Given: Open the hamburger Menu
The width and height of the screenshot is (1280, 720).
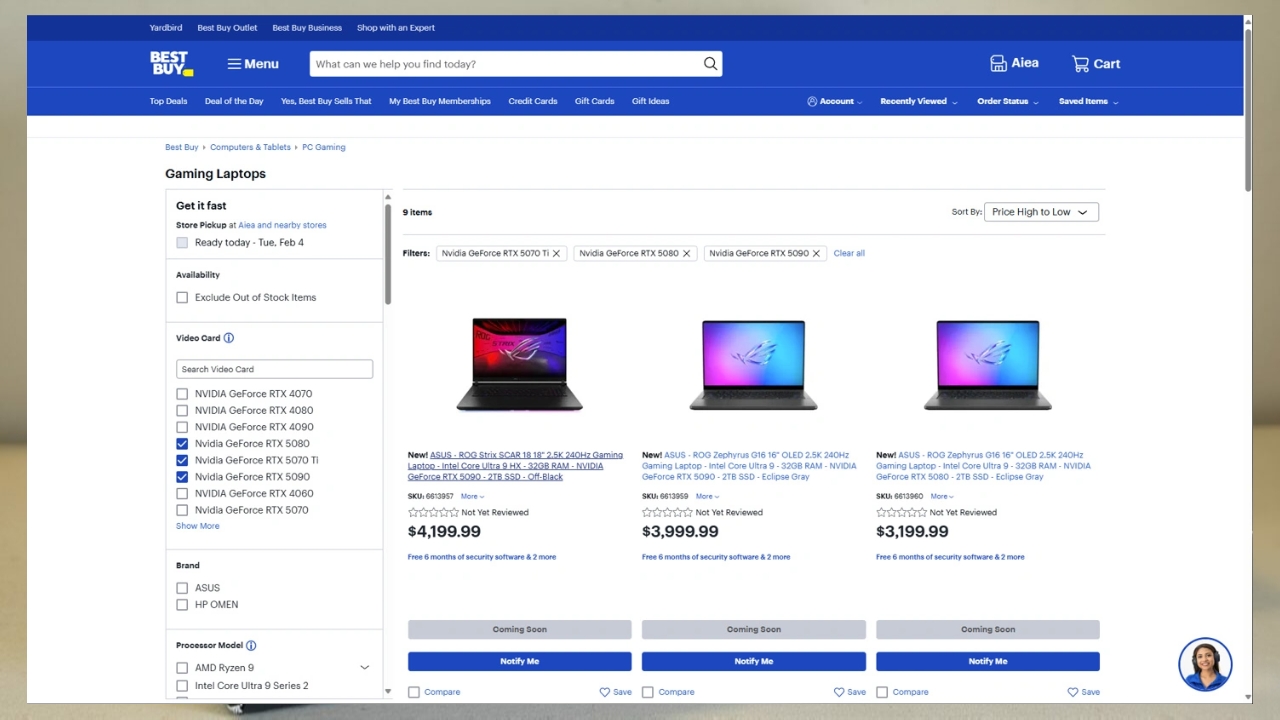Looking at the screenshot, I should point(253,64).
